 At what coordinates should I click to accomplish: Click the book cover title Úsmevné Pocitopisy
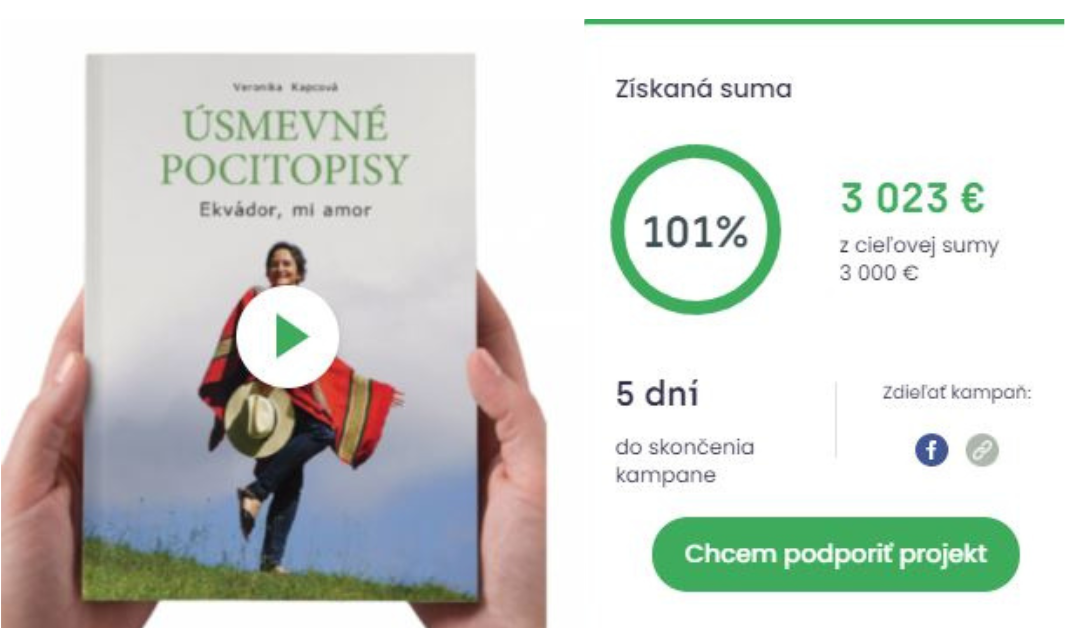click(284, 147)
